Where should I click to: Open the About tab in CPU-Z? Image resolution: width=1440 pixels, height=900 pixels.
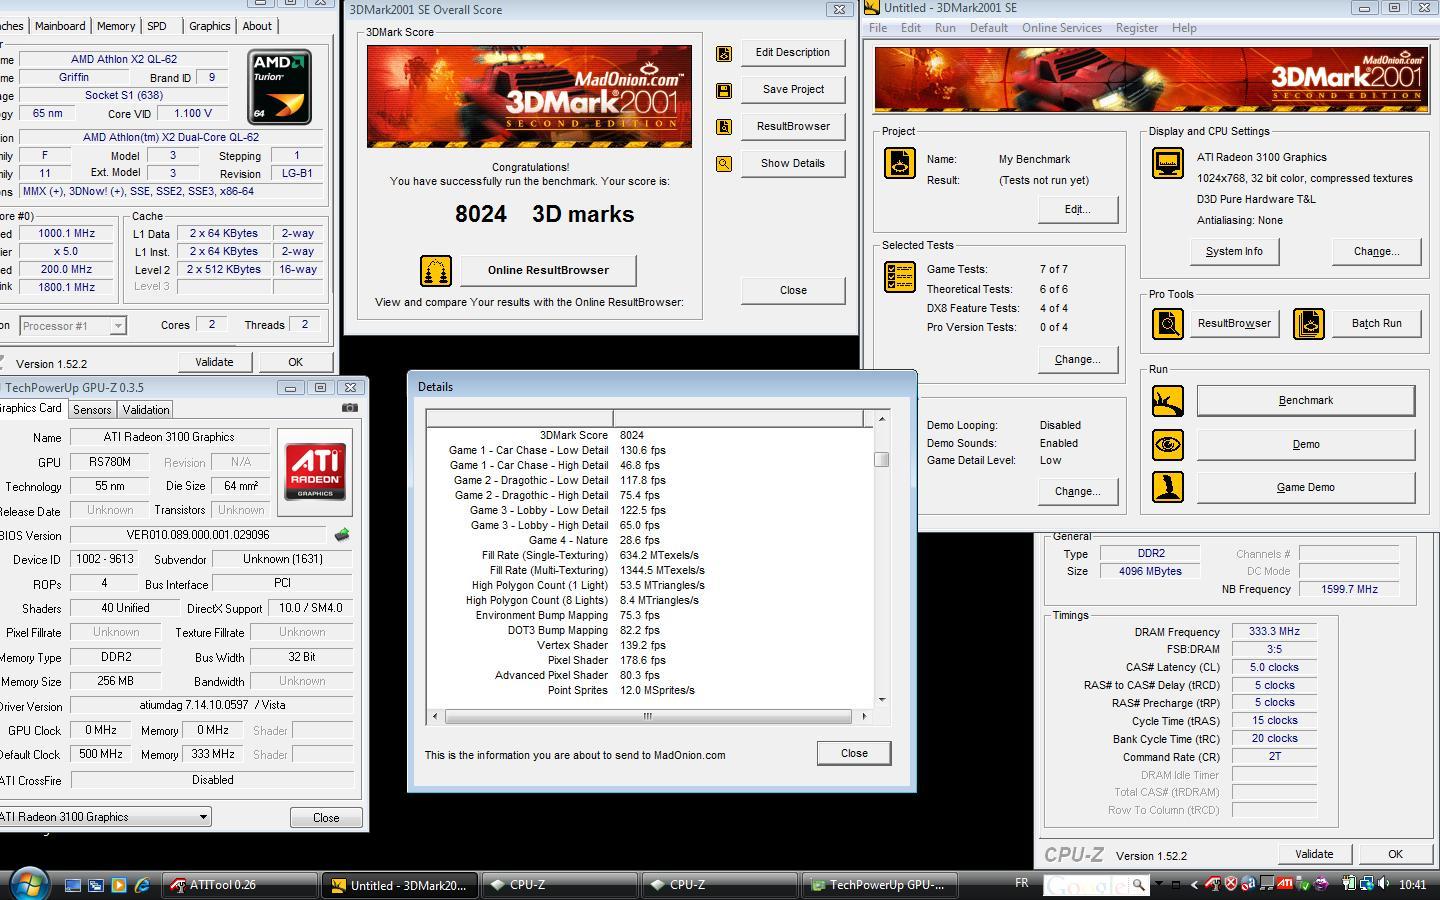click(257, 26)
